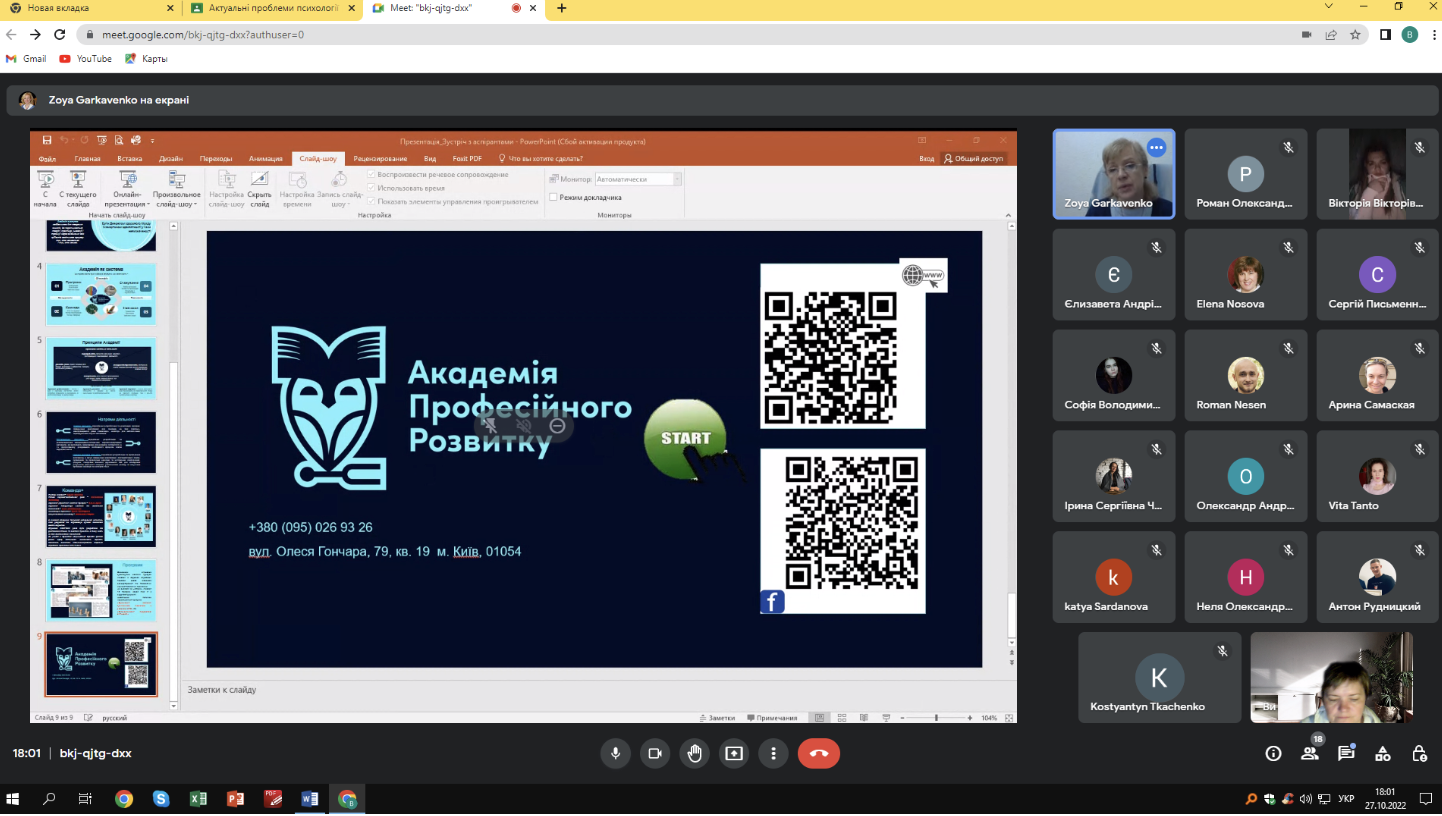Screen dimensions: 1442x816
Task: Start slideshow from beginning (С начала)
Action: [x=45, y=188]
